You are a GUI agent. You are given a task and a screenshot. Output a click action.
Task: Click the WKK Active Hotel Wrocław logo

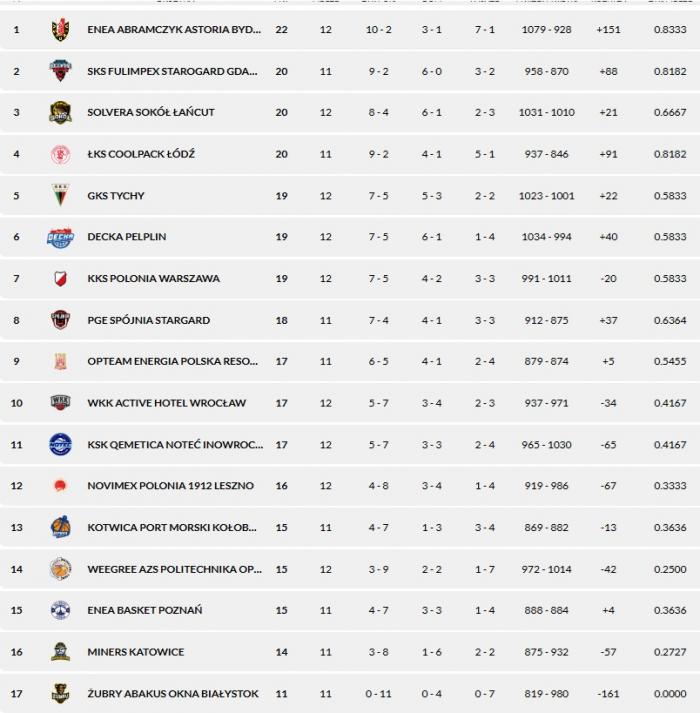click(x=60, y=403)
